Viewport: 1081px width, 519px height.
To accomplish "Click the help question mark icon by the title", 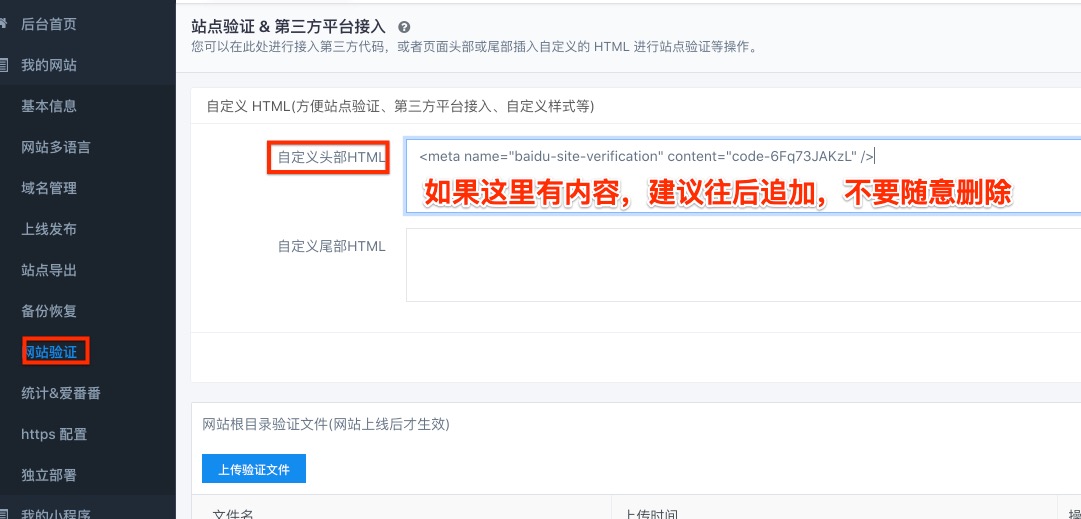I will click(x=404, y=28).
